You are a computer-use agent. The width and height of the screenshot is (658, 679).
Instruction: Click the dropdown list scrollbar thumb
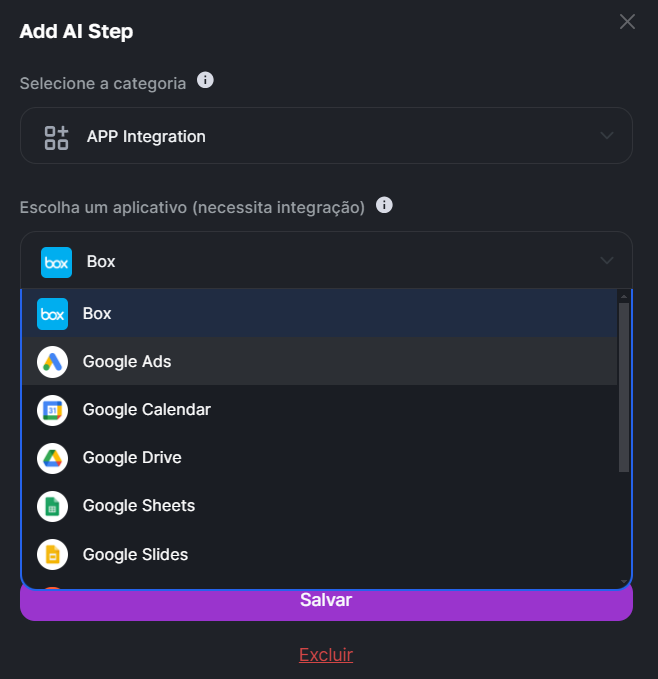(x=624, y=387)
